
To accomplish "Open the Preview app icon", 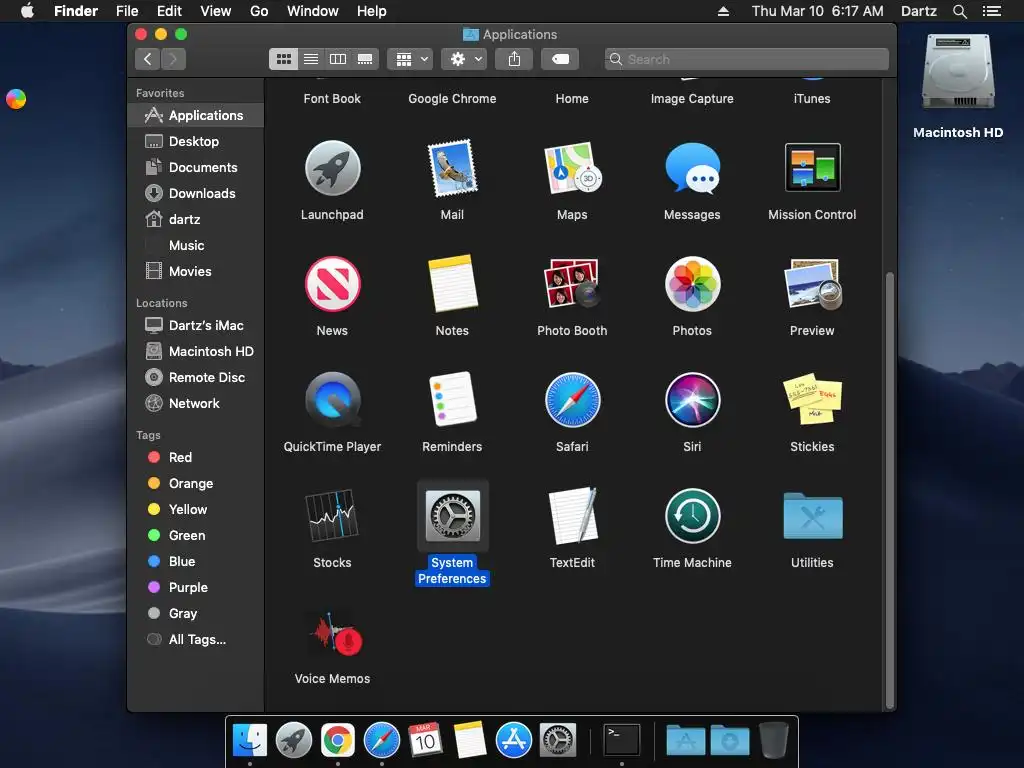I will click(x=812, y=283).
